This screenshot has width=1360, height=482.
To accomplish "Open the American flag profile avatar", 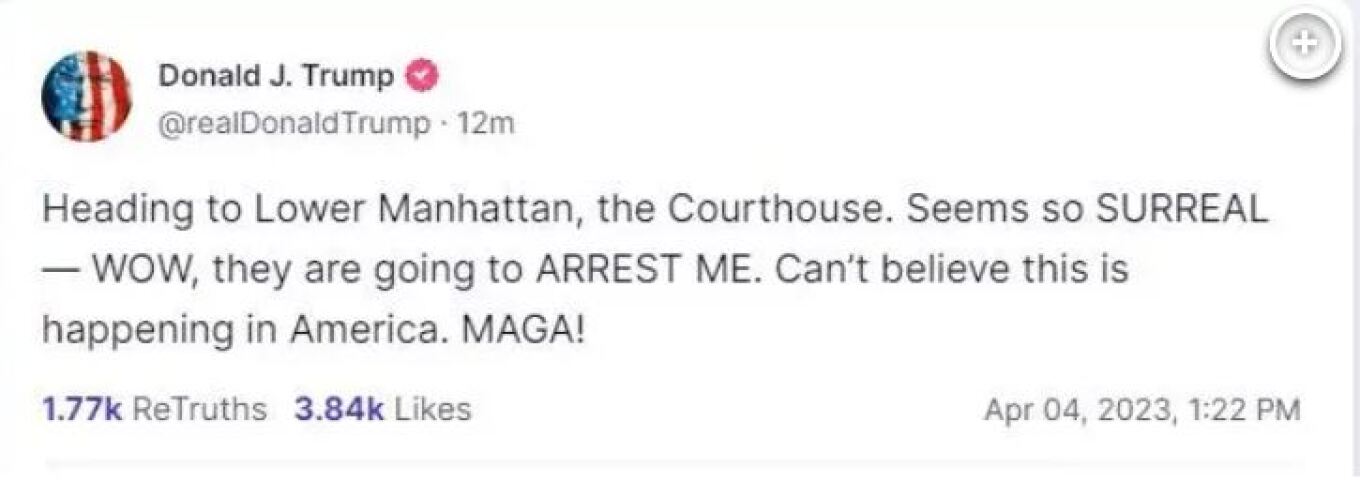I will pyautogui.click(x=86, y=96).
